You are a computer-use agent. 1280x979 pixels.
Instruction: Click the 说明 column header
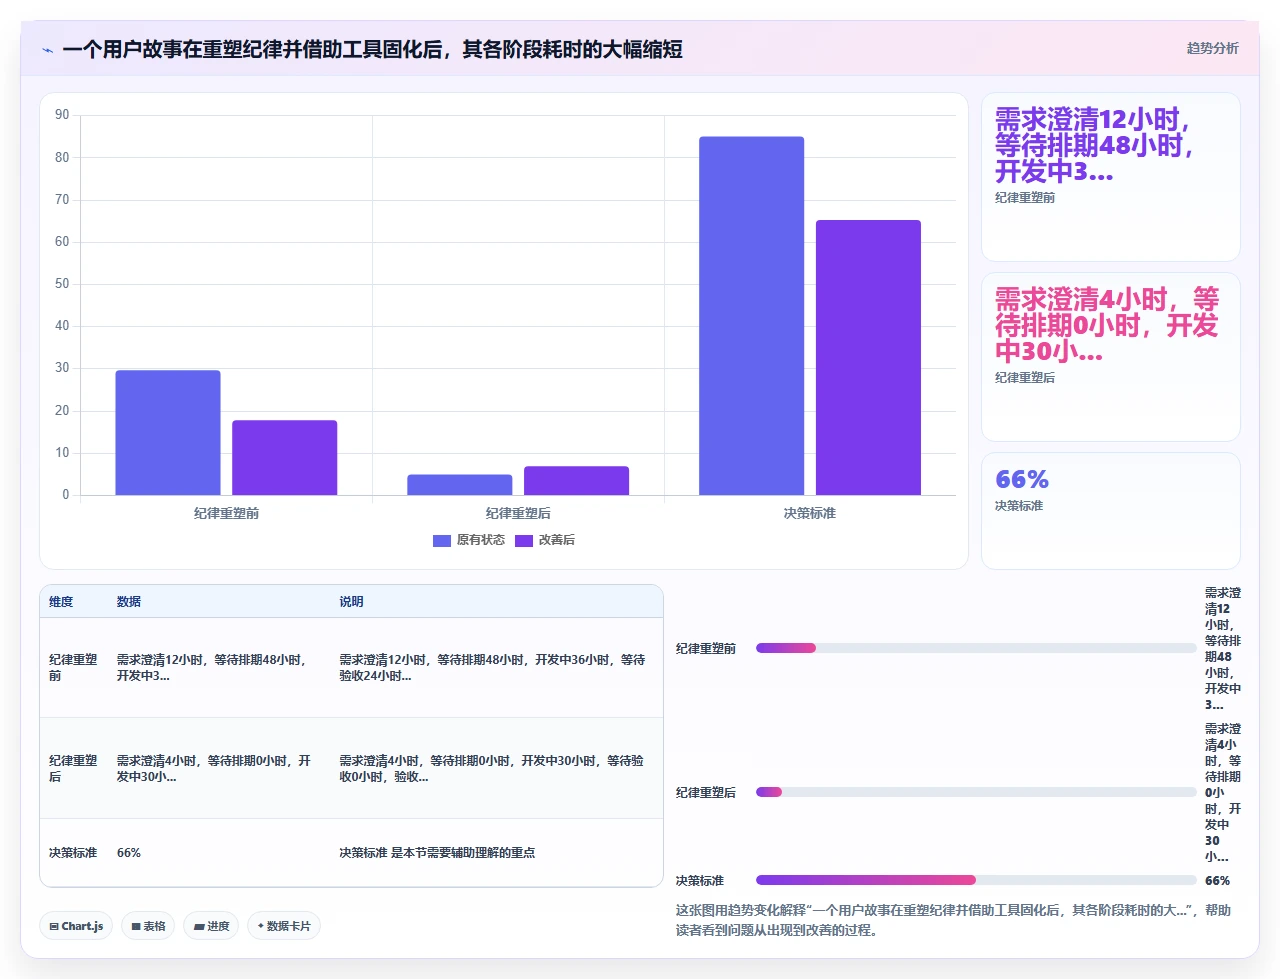point(351,602)
